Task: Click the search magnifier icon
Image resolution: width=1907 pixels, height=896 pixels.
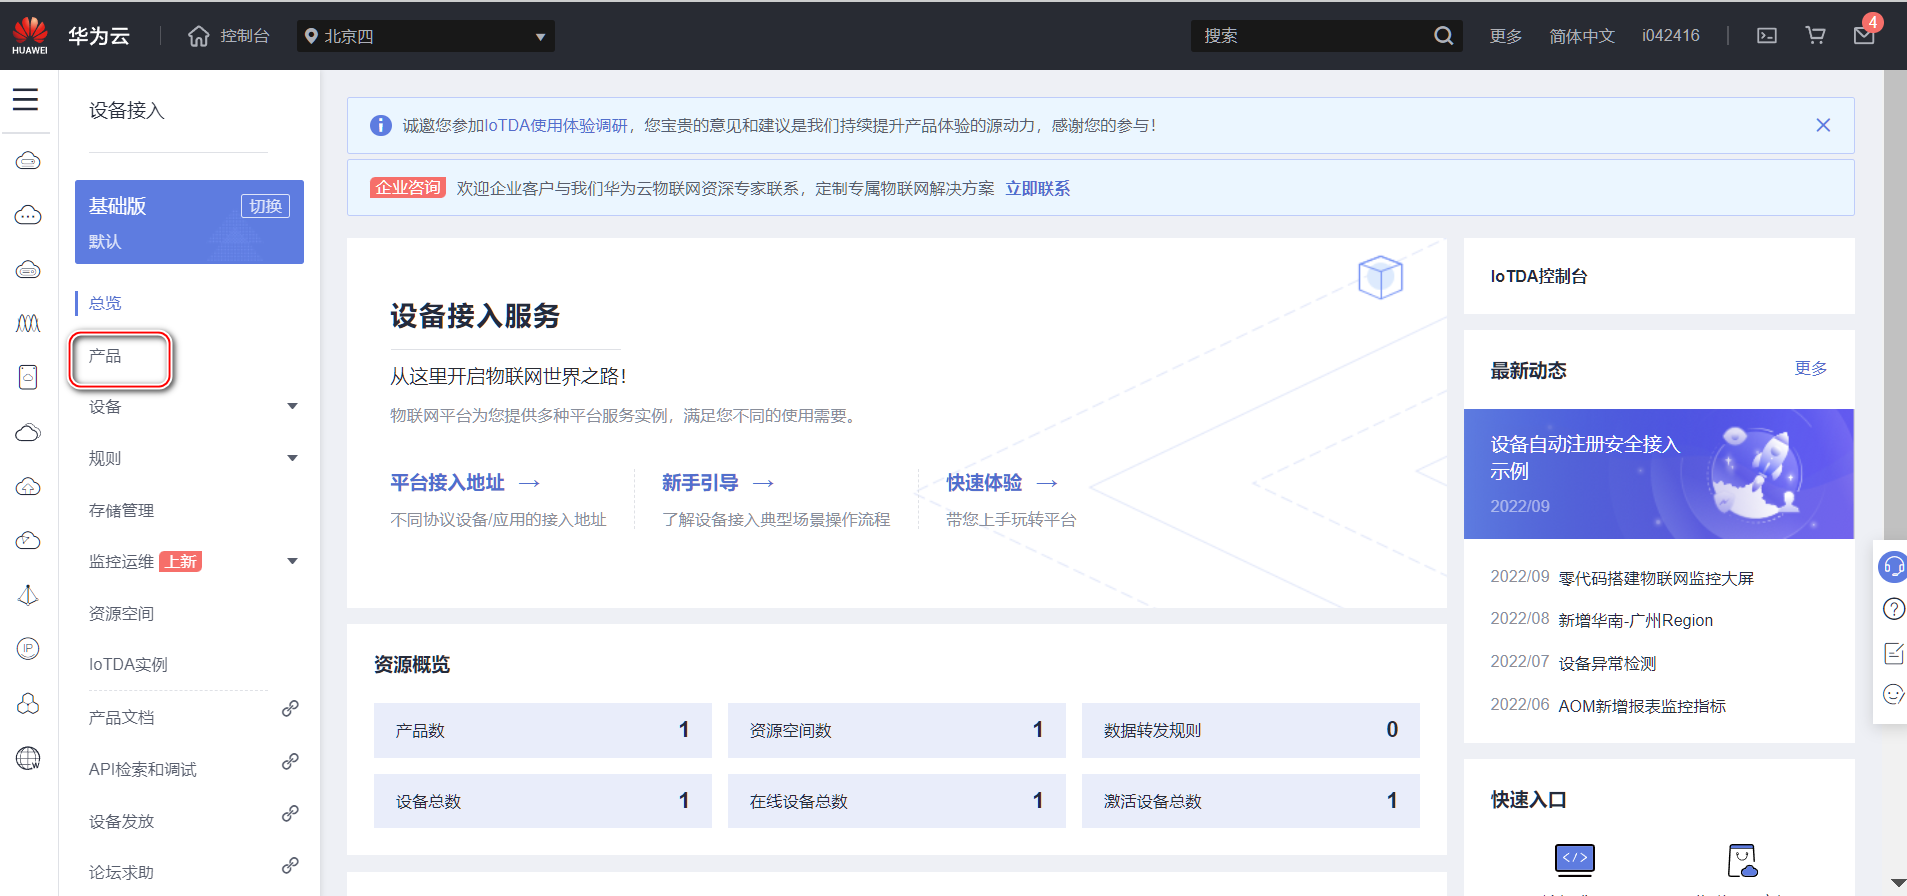Action: point(1443,36)
